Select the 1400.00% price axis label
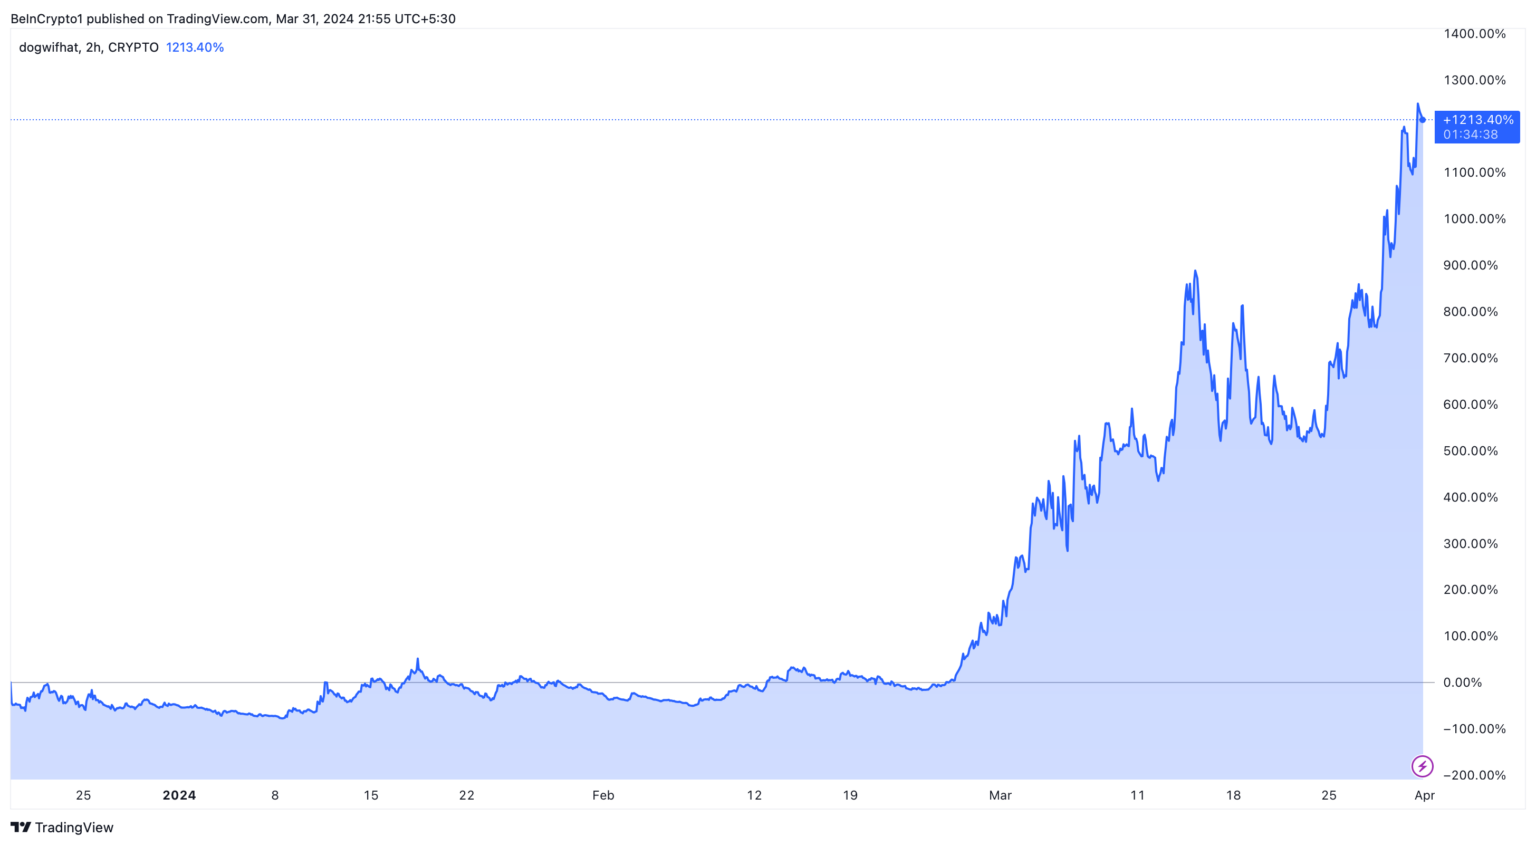The height and width of the screenshot is (846, 1536). [1475, 34]
